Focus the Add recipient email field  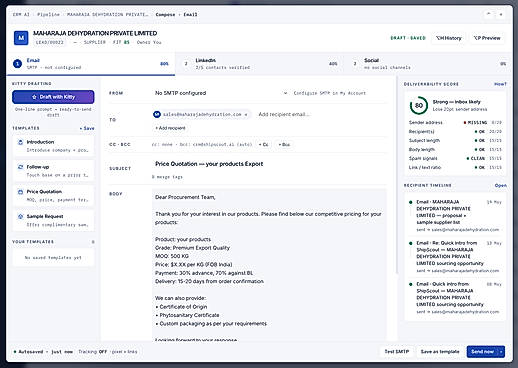284,114
